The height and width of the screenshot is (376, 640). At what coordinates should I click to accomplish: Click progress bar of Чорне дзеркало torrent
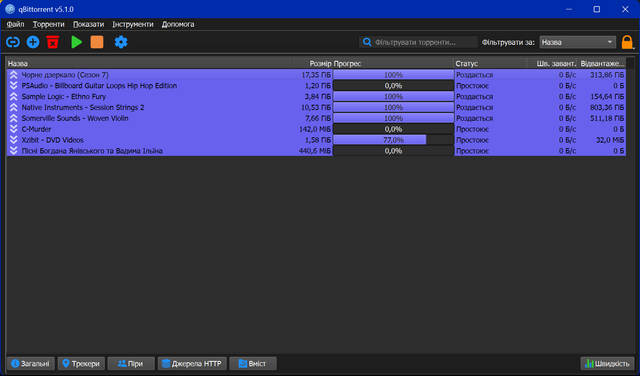coord(393,75)
